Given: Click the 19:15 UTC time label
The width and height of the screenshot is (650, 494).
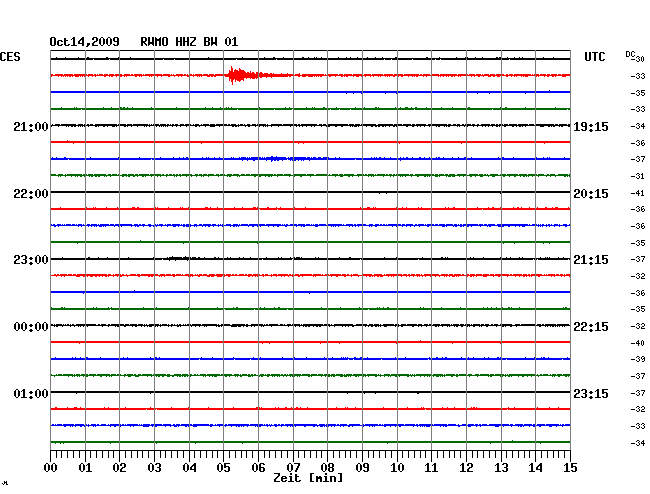Looking at the screenshot, I should (x=591, y=127).
